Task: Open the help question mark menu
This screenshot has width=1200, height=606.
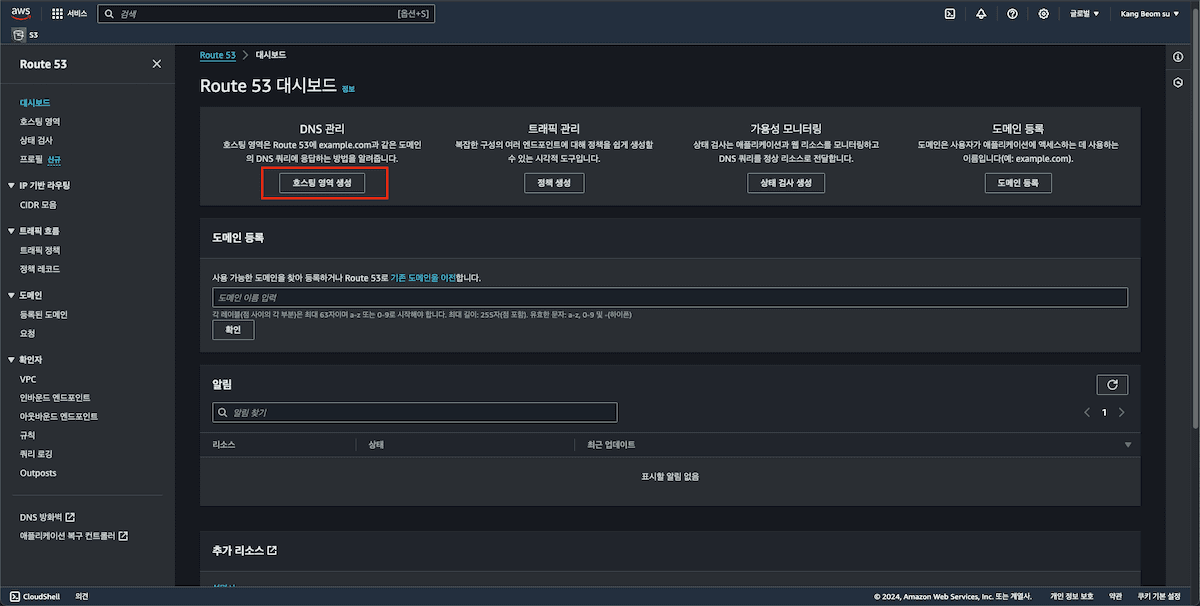Action: click(x=1012, y=14)
